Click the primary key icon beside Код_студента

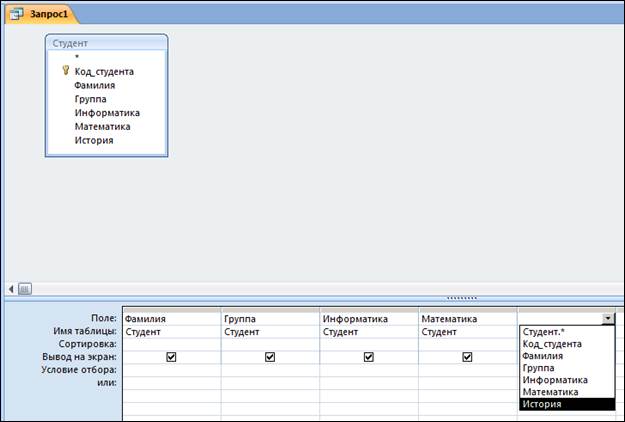tap(66, 71)
